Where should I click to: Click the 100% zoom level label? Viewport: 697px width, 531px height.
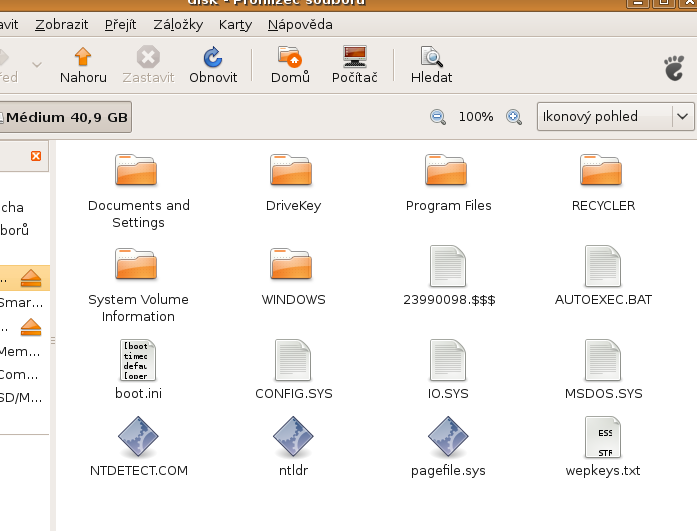coord(476,117)
